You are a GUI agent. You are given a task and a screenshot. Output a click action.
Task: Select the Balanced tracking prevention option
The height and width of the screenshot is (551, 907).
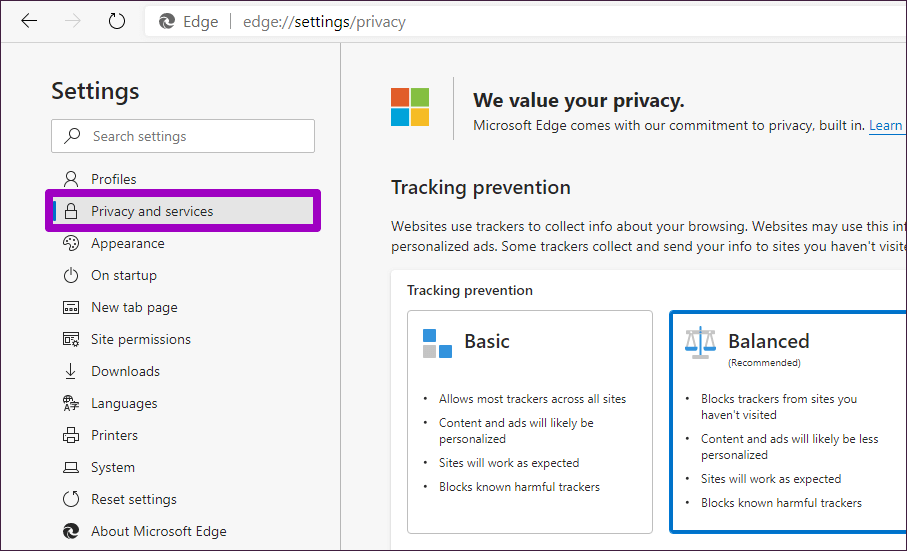click(788, 422)
